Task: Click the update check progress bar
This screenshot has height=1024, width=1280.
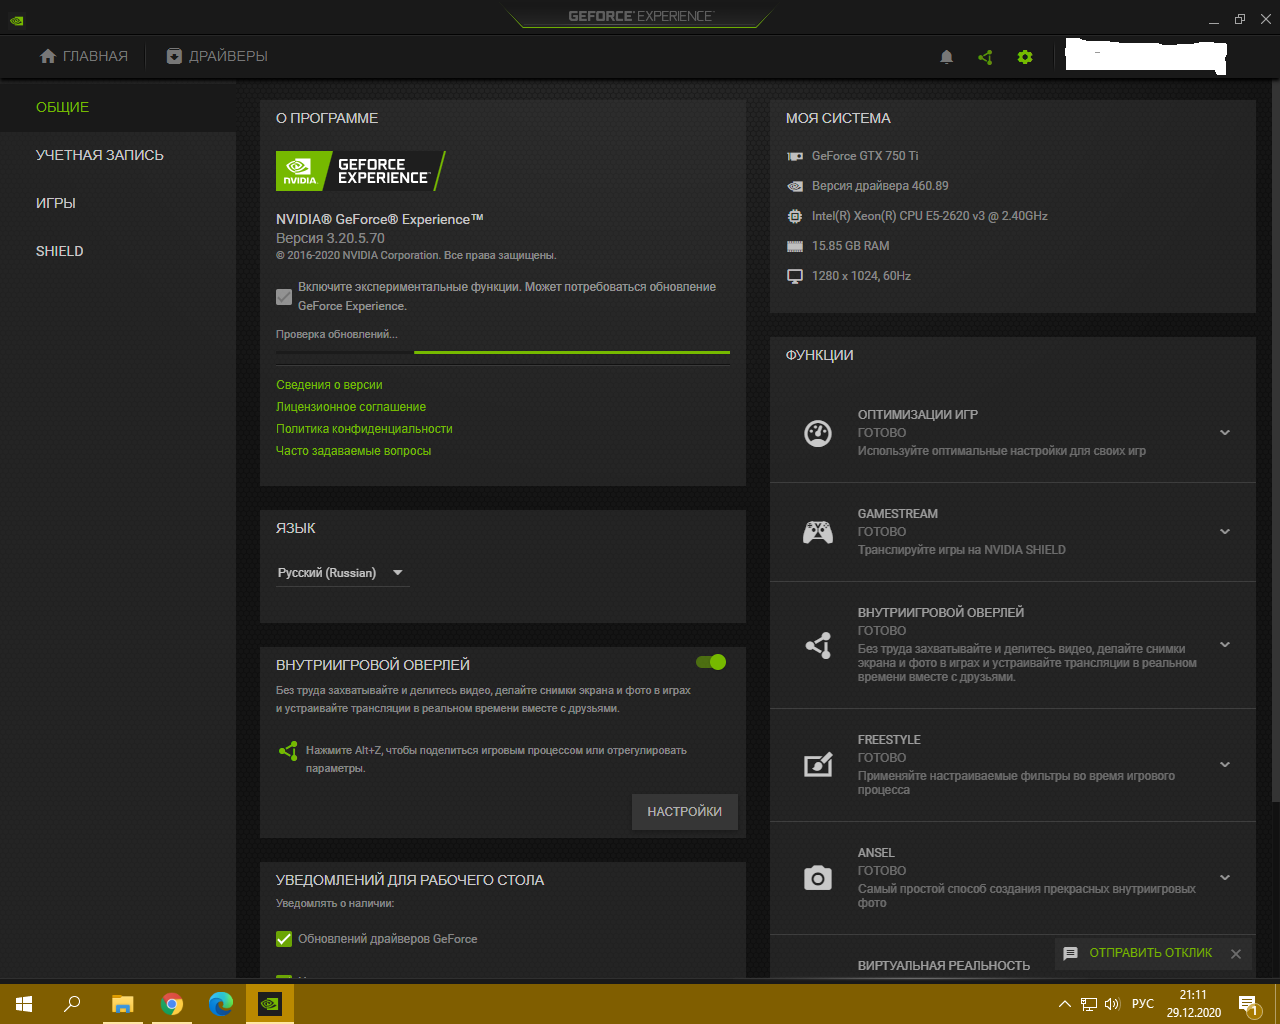Action: coord(503,352)
